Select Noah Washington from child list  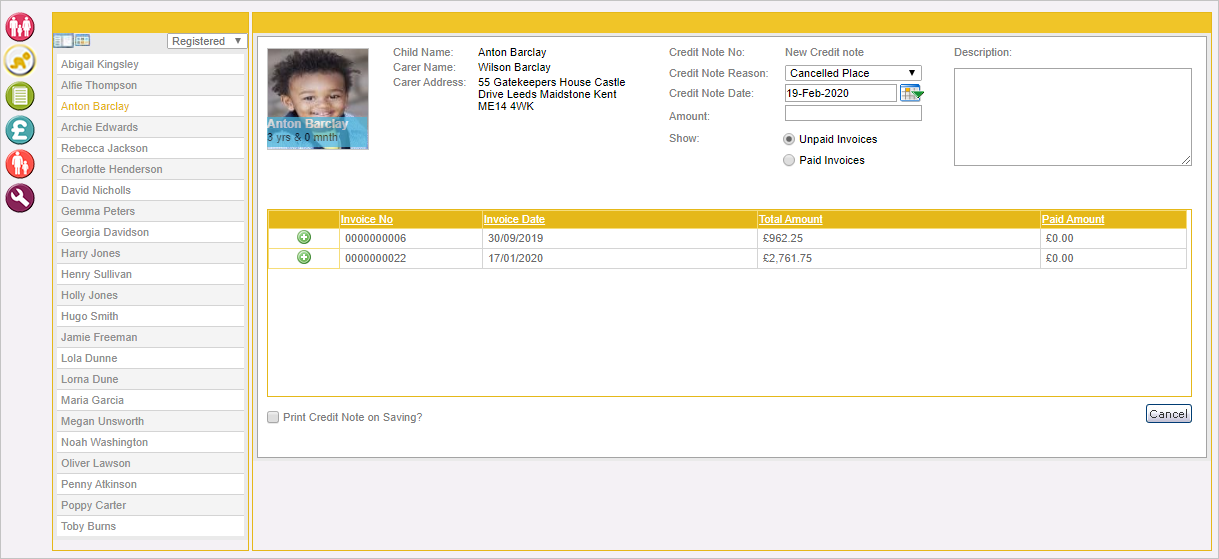150,442
